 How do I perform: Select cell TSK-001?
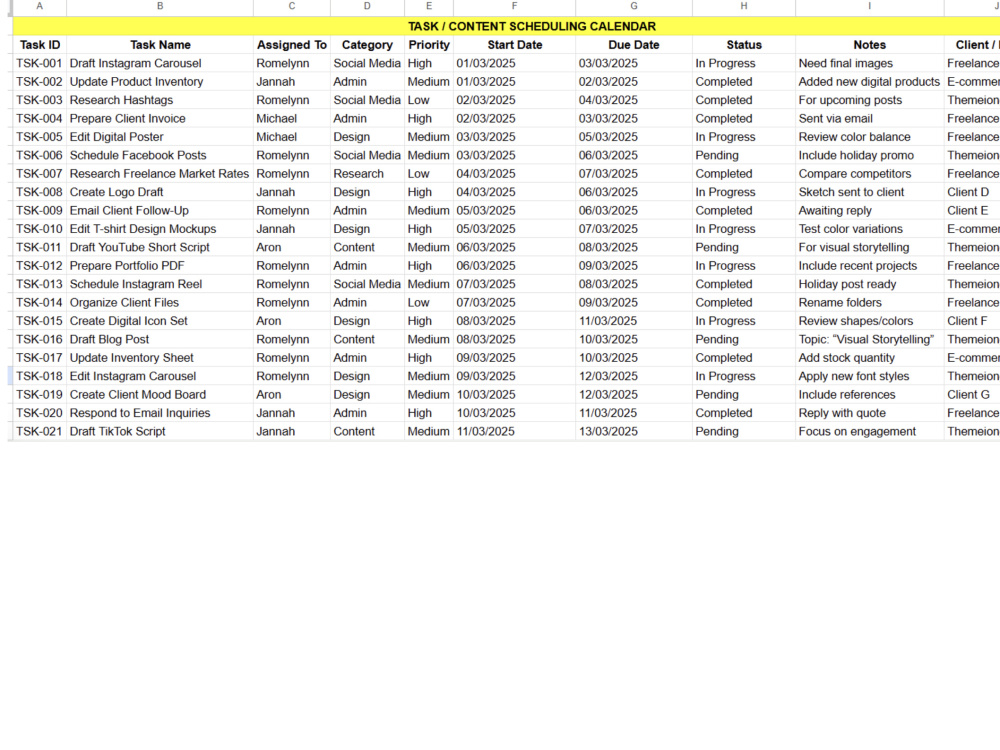(x=40, y=63)
